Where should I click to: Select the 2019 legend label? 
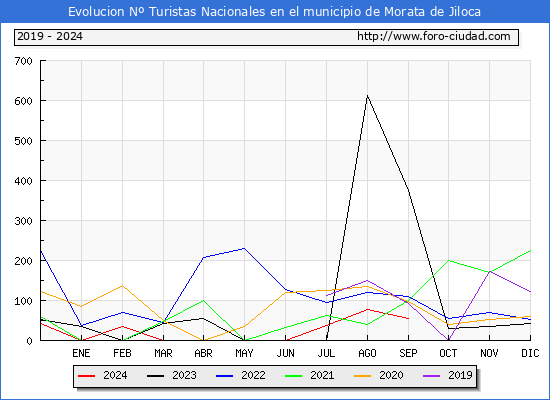460,375
